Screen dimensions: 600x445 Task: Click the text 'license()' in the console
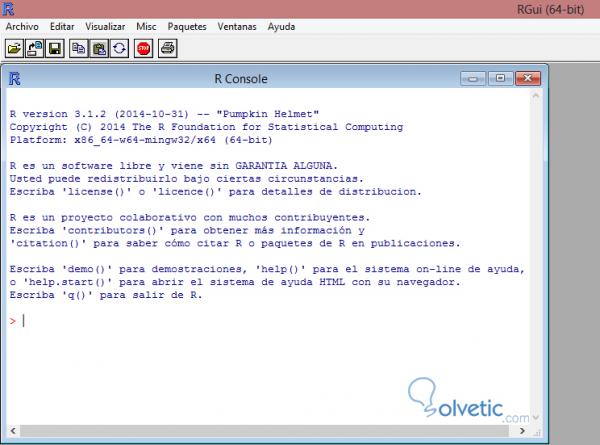[x=96, y=191]
